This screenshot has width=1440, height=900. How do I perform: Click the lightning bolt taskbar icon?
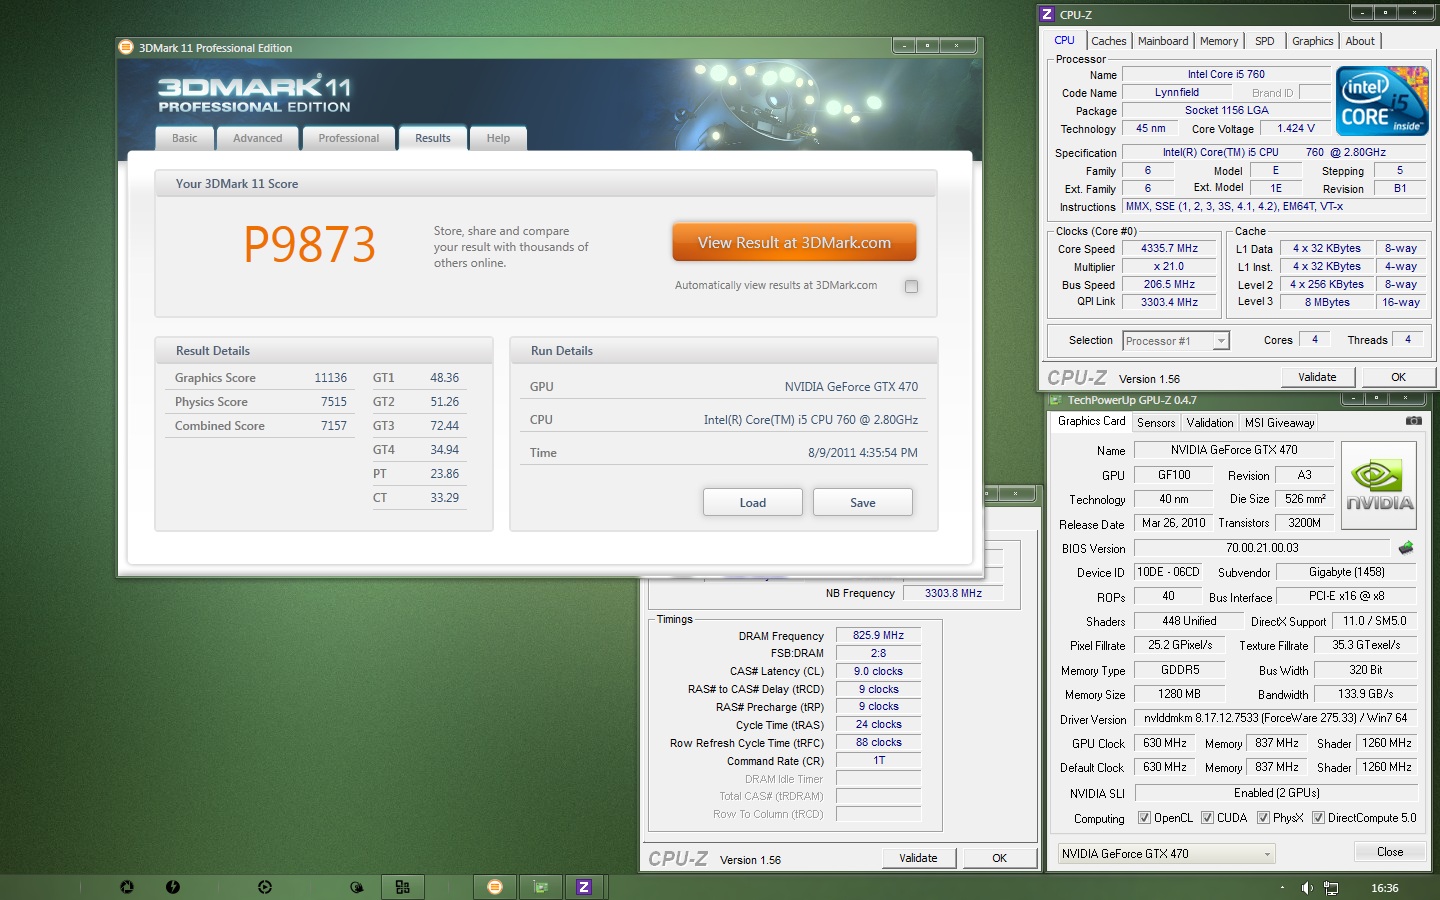click(x=173, y=887)
